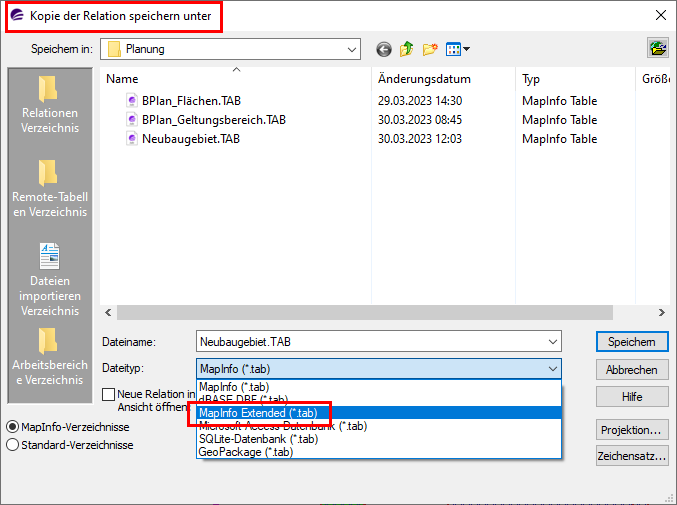Collapse the Dateityp dropdown list
The width and height of the screenshot is (677, 505).
point(553,369)
